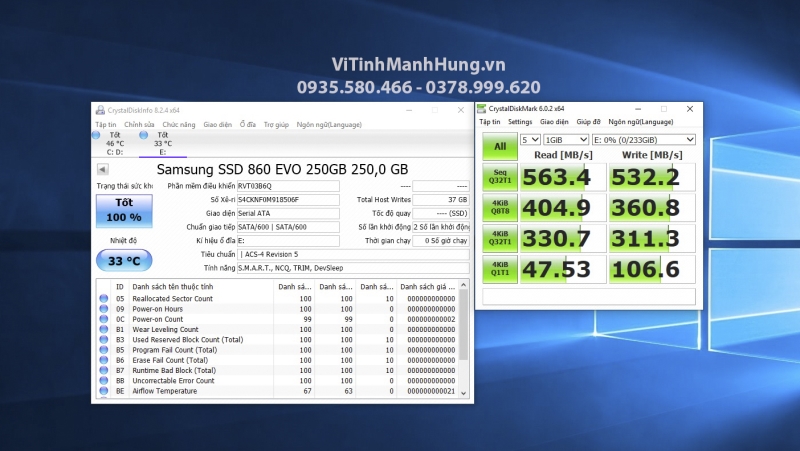
Task: Click the Seq read result 563.4
Action: point(563,177)
